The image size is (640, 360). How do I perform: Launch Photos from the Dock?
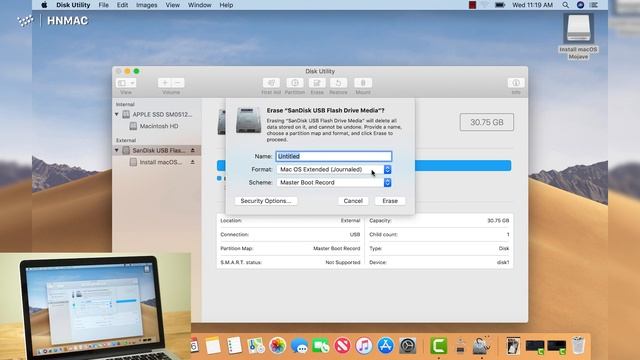click(278, 346)
